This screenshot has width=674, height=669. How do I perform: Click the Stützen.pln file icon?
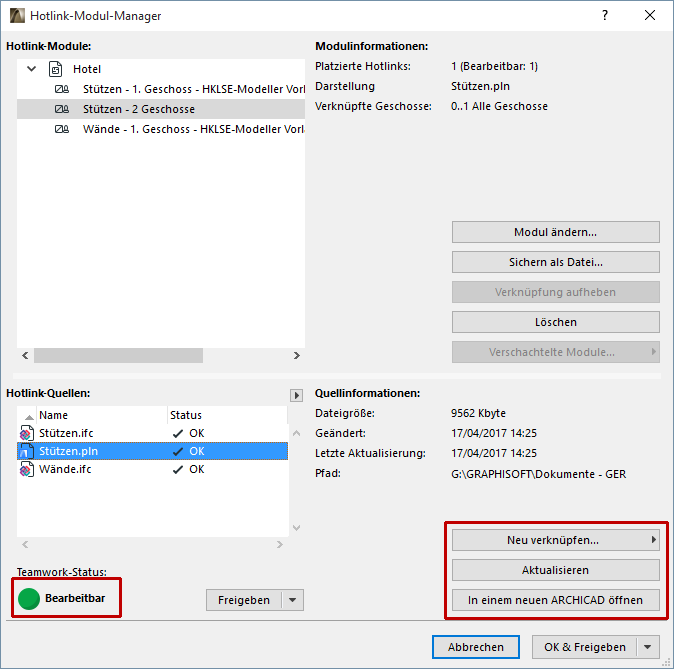pyautogui.click(x=27, y=451)
